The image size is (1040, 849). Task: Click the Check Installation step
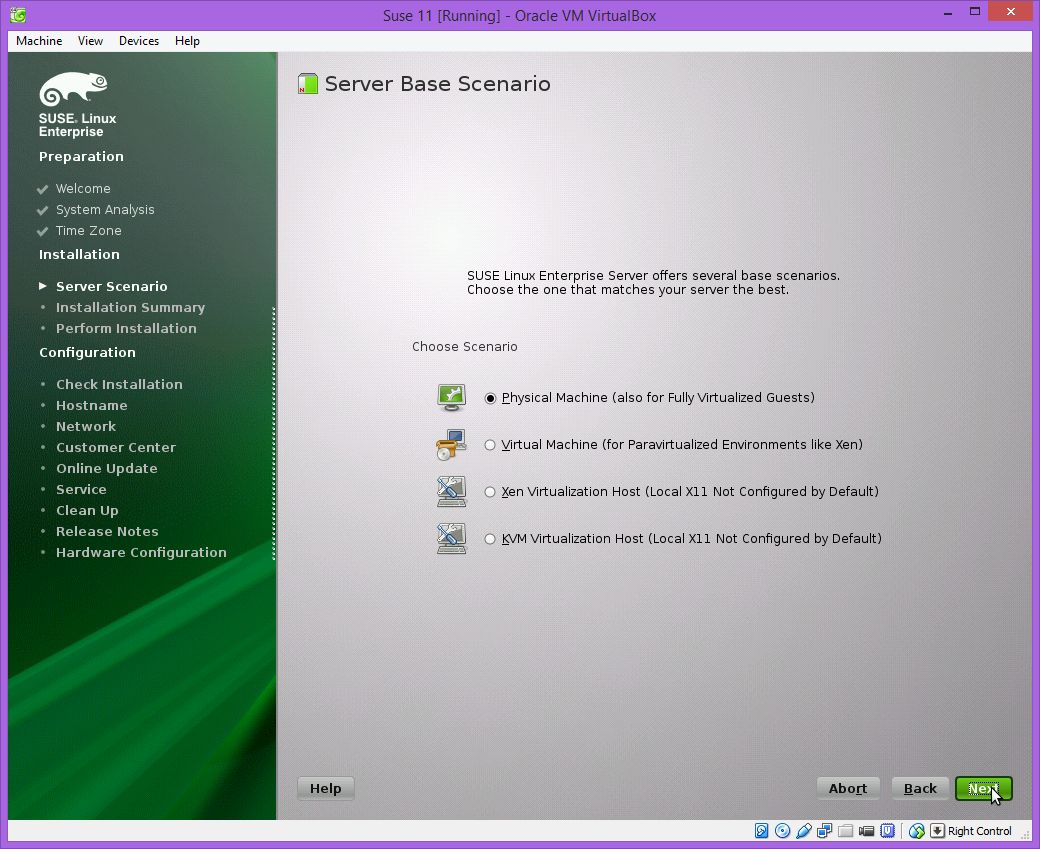(119, 384)
